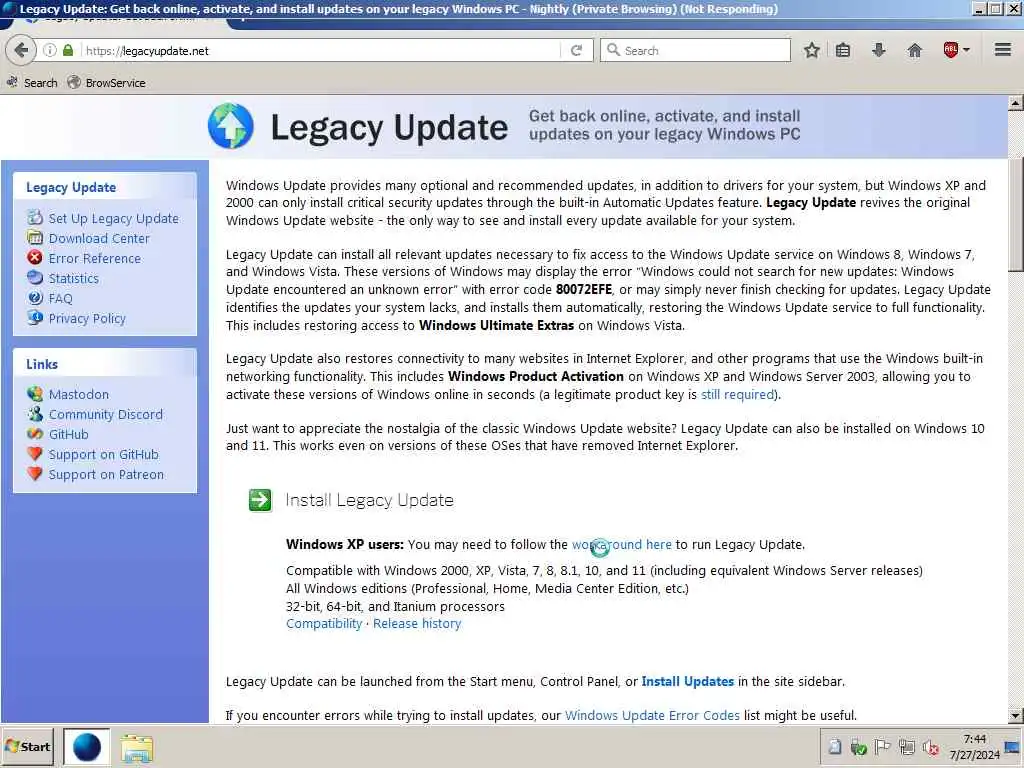Open Error Reference sidebar link
The image size is (1024, 768).
pyautogui.click(x=95, y=259)
